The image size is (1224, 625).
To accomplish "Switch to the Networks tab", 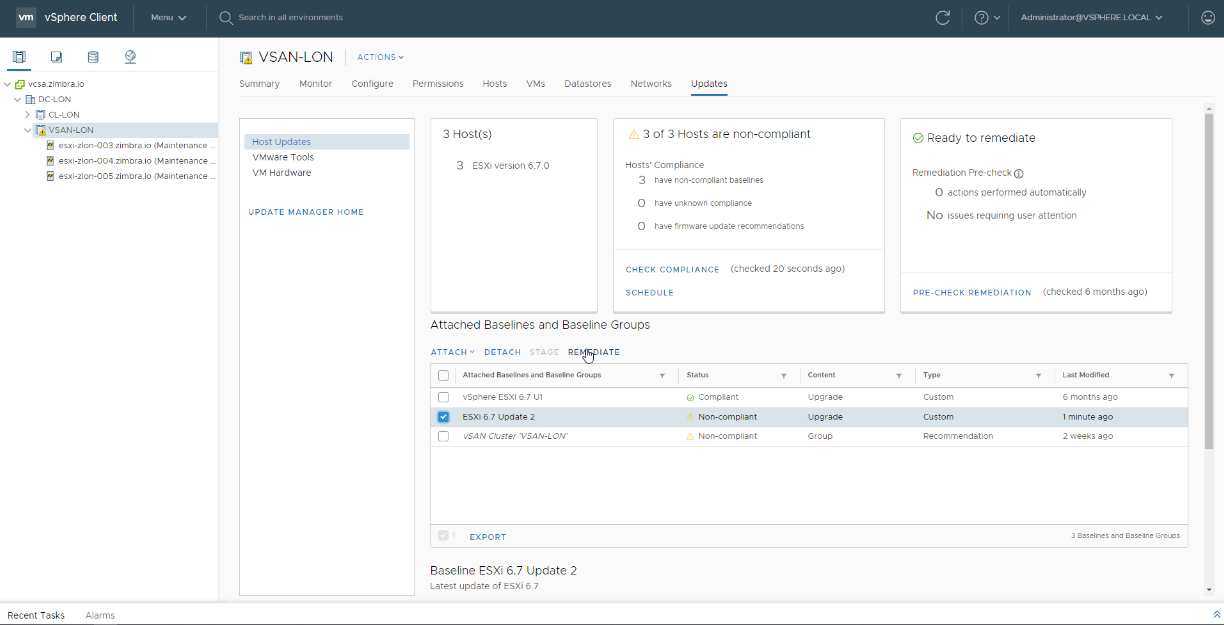I will click(x=651, y=84).
